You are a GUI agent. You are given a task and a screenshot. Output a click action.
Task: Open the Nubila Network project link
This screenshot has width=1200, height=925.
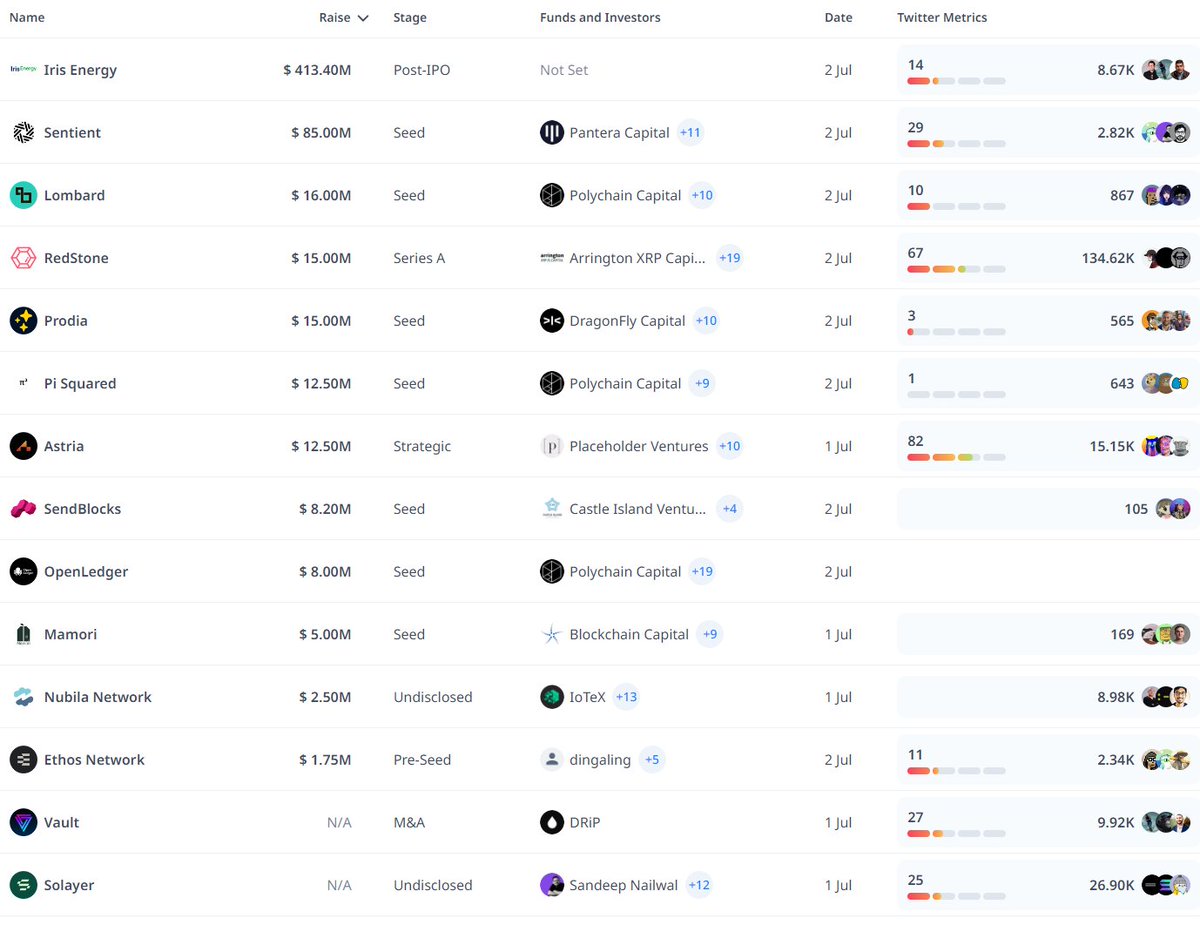pos(98,697)
